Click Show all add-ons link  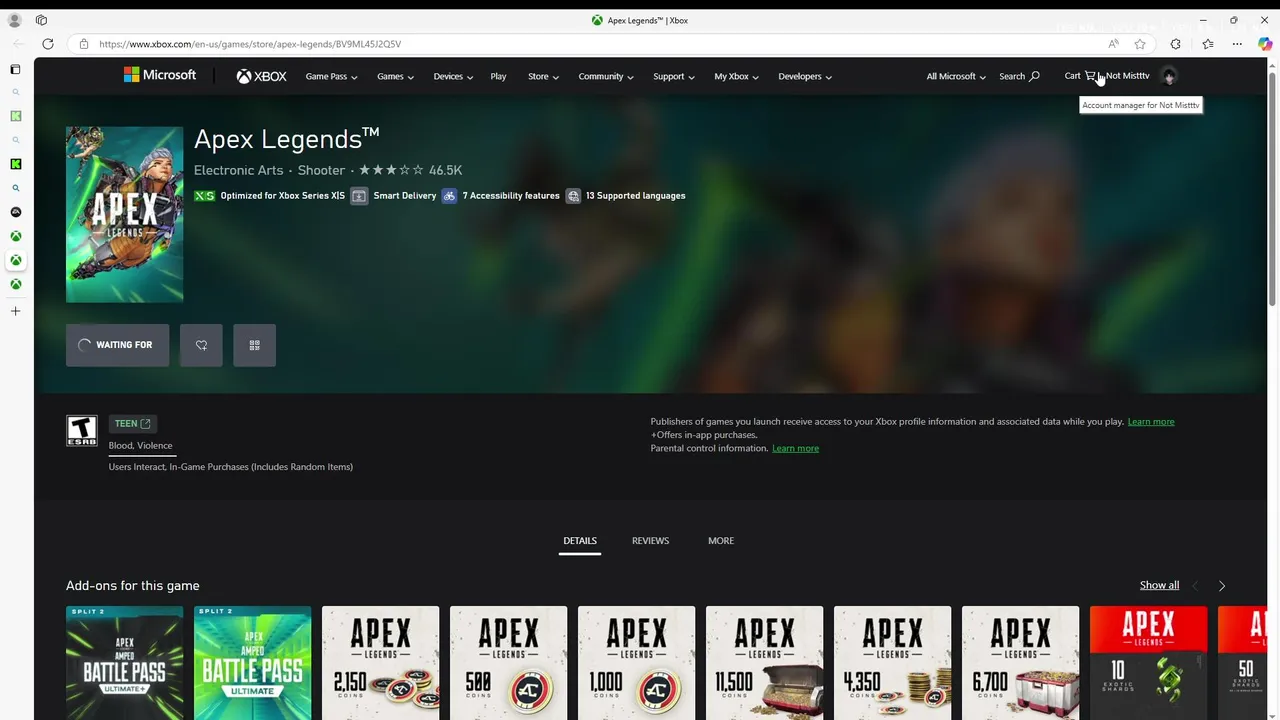tap(1159, 585)
